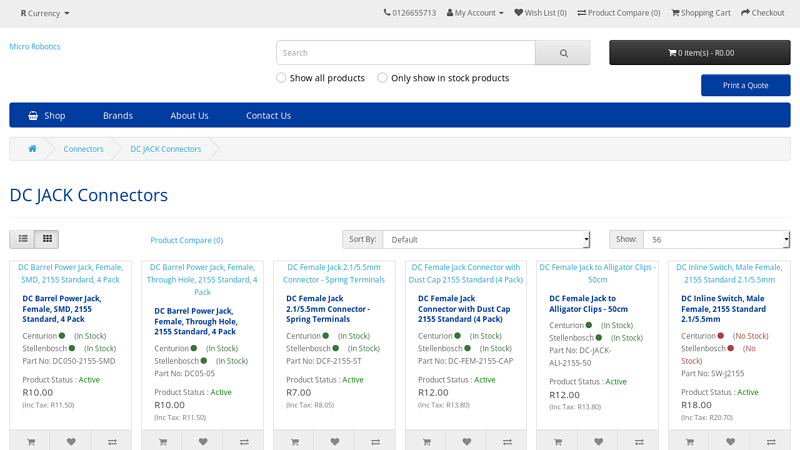Click the Print a Quote button

tap(745, 85)
